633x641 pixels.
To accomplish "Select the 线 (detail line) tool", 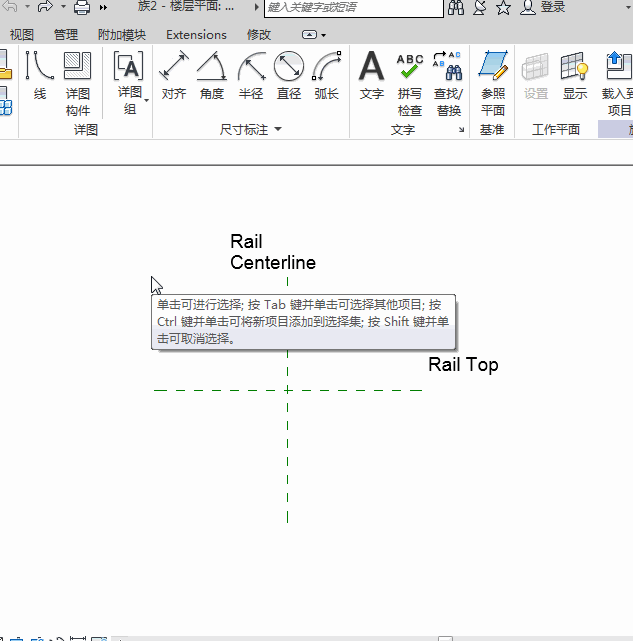I will 40,77.
